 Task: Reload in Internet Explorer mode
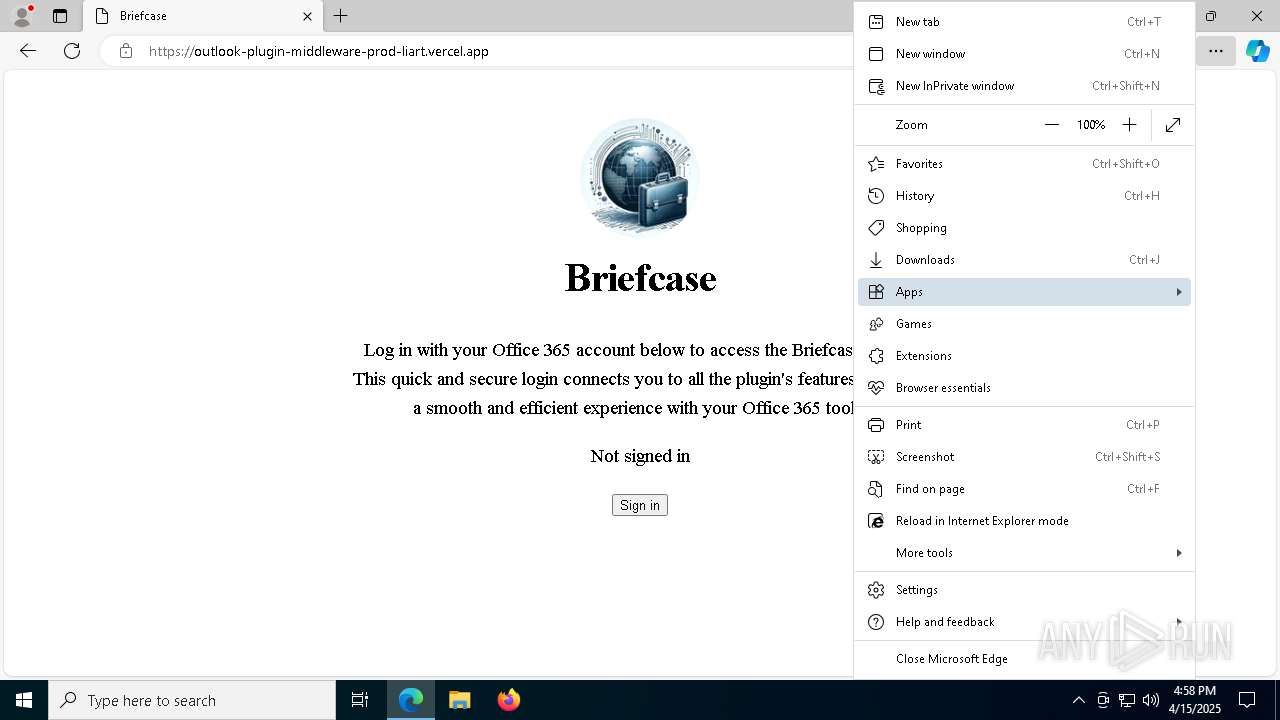(x=1024, y=521)
